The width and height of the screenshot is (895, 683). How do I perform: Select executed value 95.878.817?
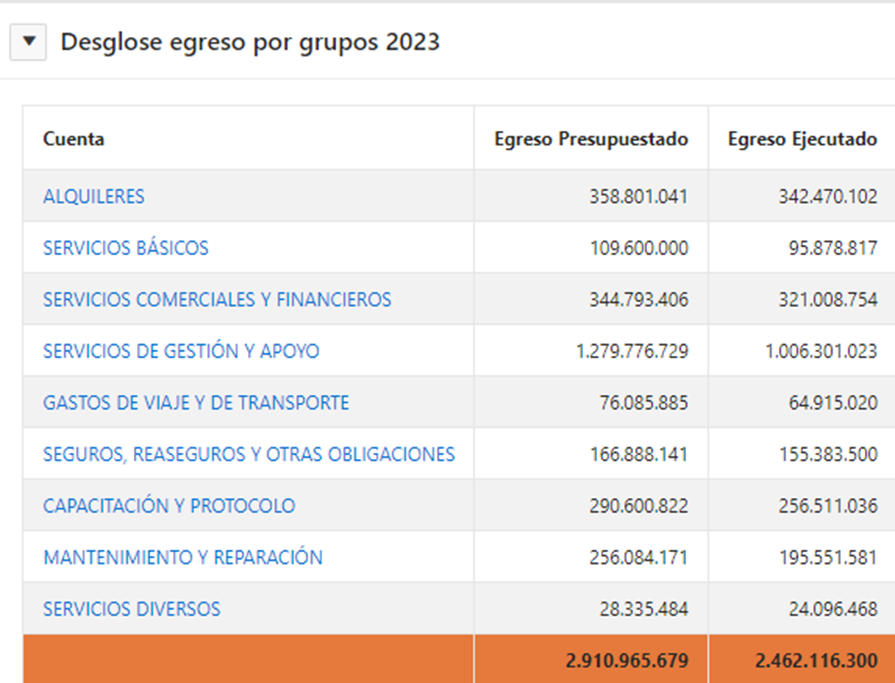(833, 248)
